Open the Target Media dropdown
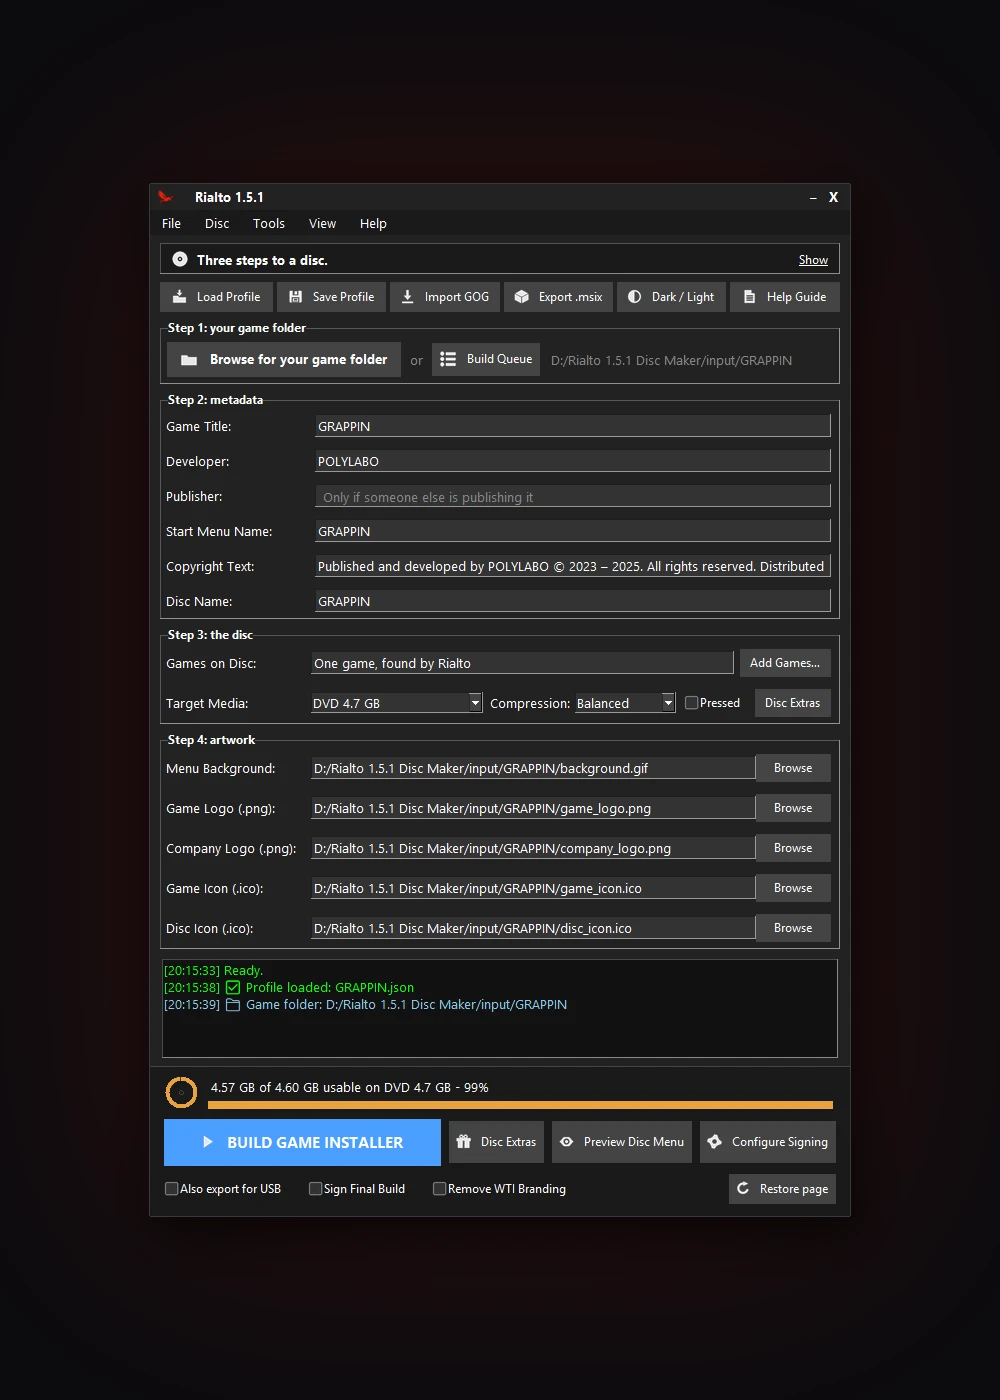Viewport: 1000px width, 1400px height. [397, 703]
